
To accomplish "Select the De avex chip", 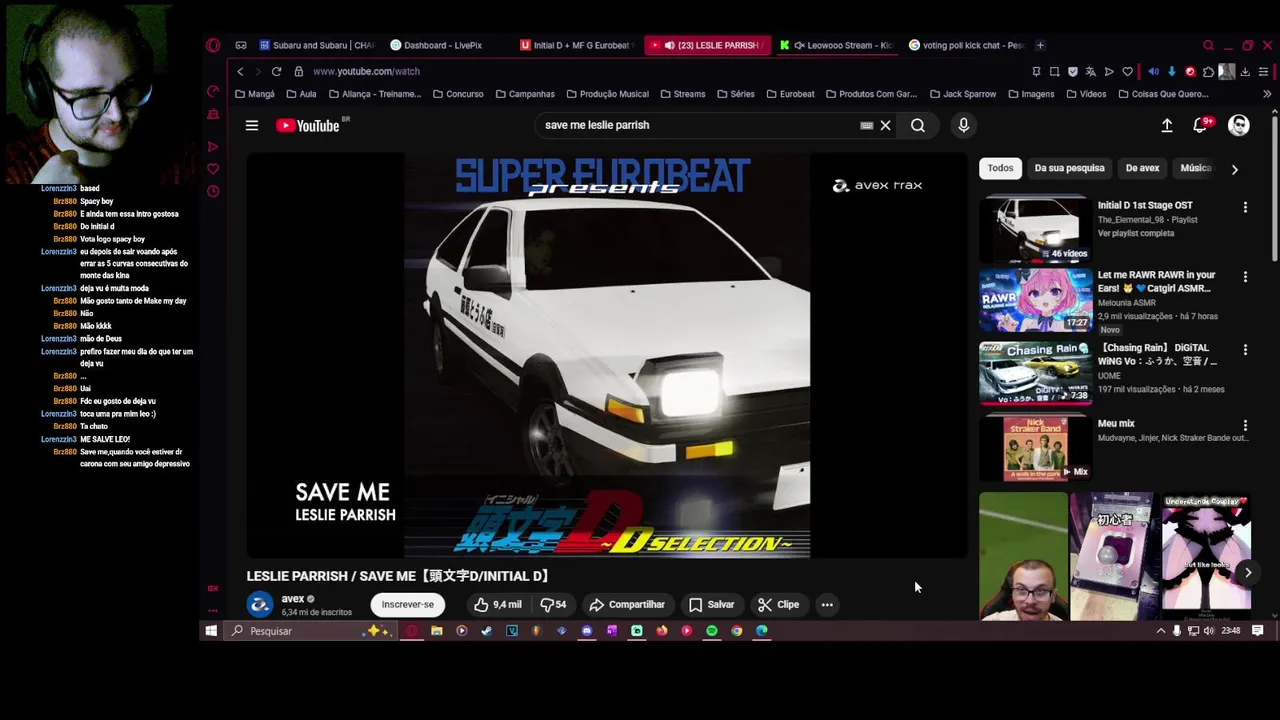I will [1142, 168].
